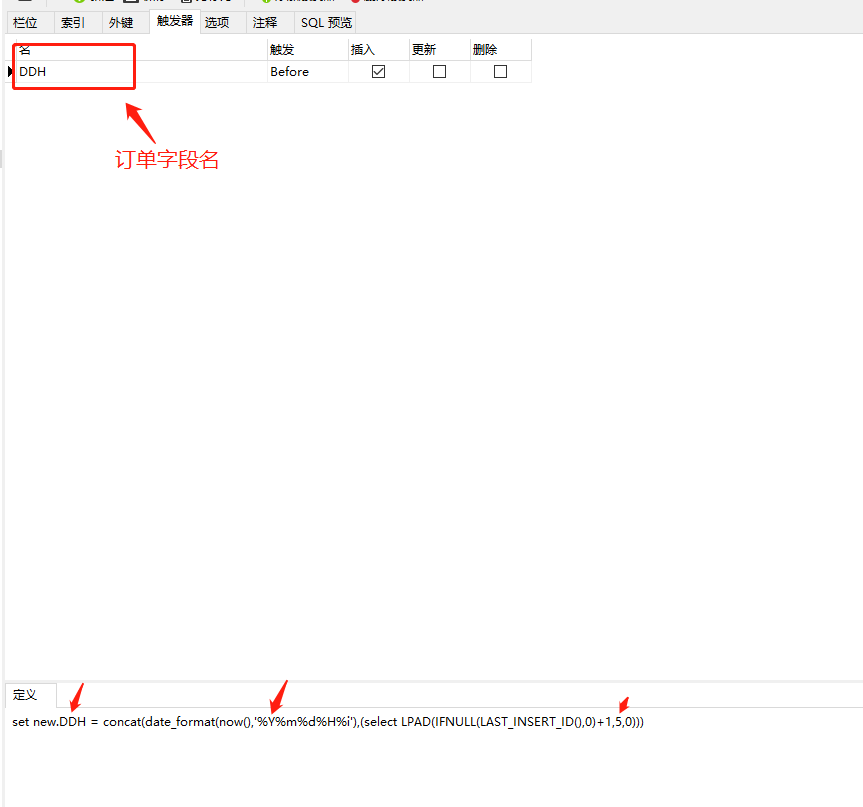Click the 删除 column header
Screen dimensions: 863x807
coord(501,50)
